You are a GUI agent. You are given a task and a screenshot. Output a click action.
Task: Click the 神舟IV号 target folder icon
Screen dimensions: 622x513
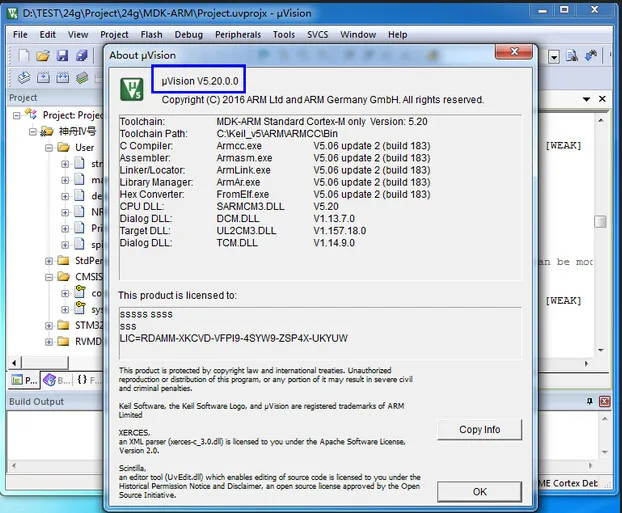pos(47,131)
